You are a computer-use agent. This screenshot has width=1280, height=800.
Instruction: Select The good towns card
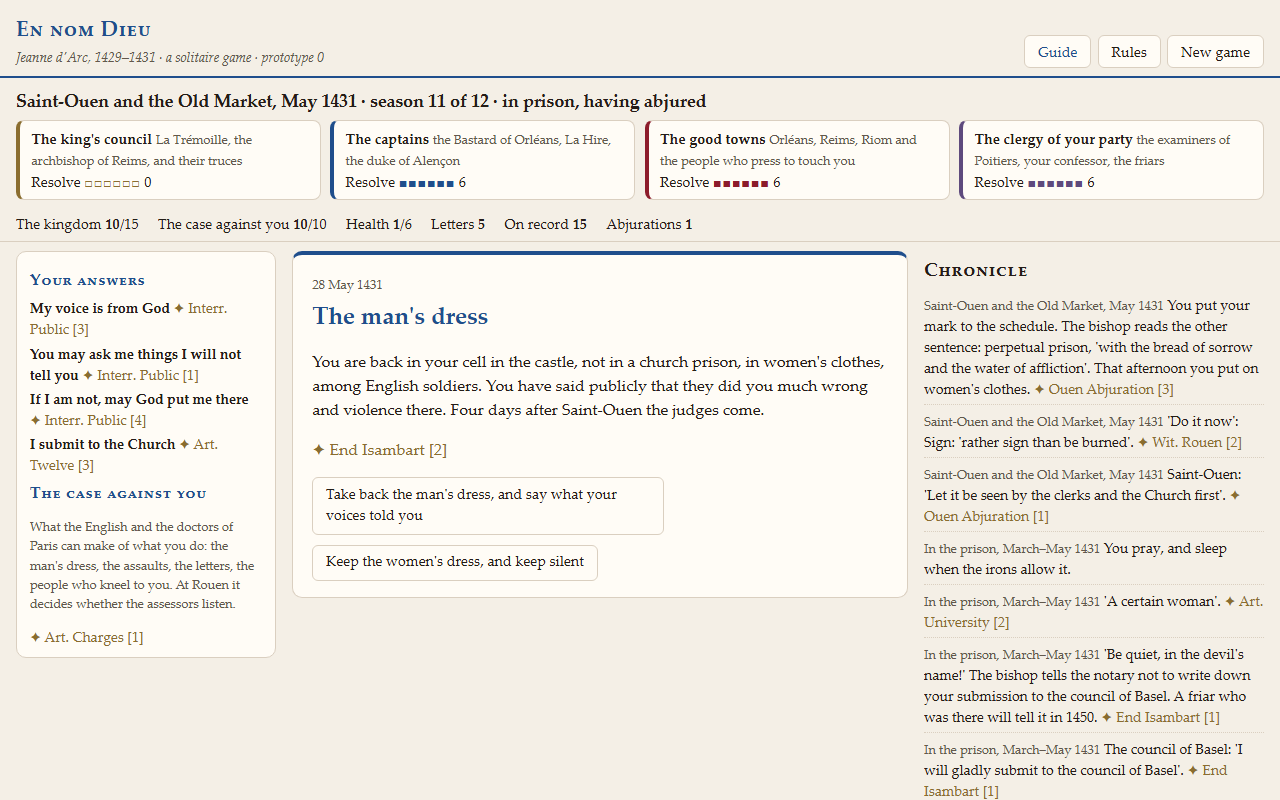(x=797, y=161)
